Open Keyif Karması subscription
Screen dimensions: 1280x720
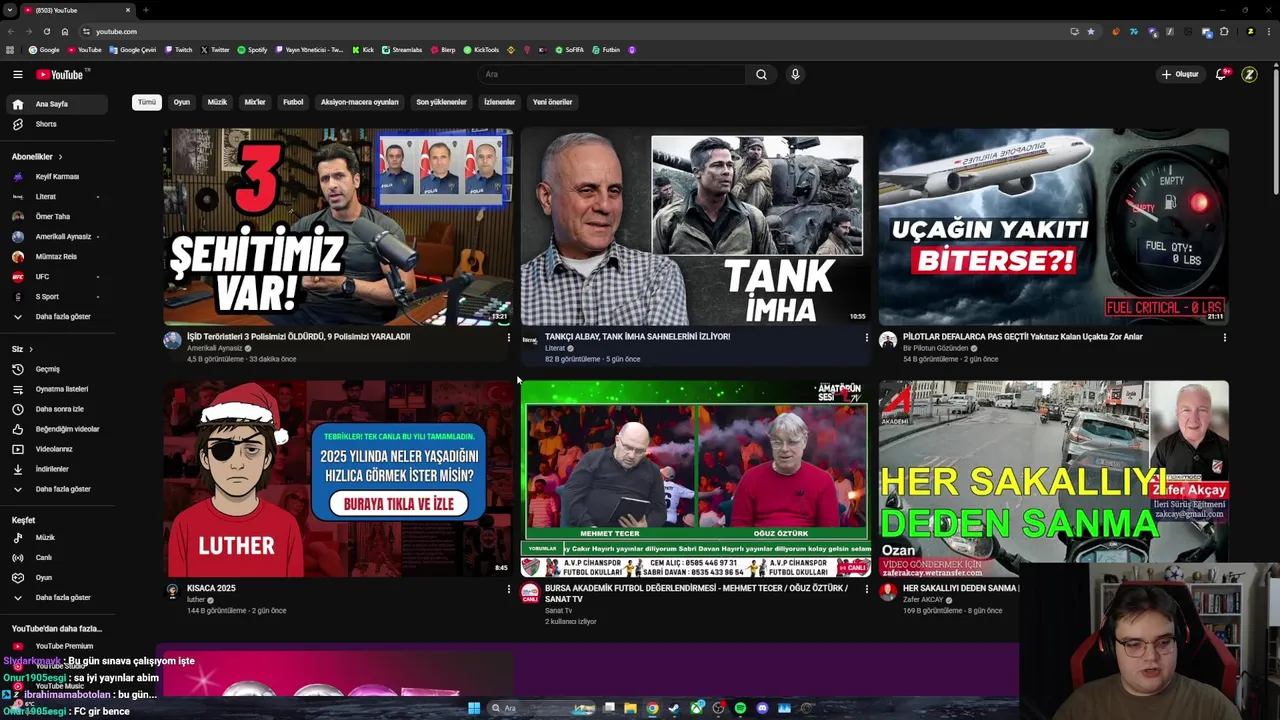57,177
